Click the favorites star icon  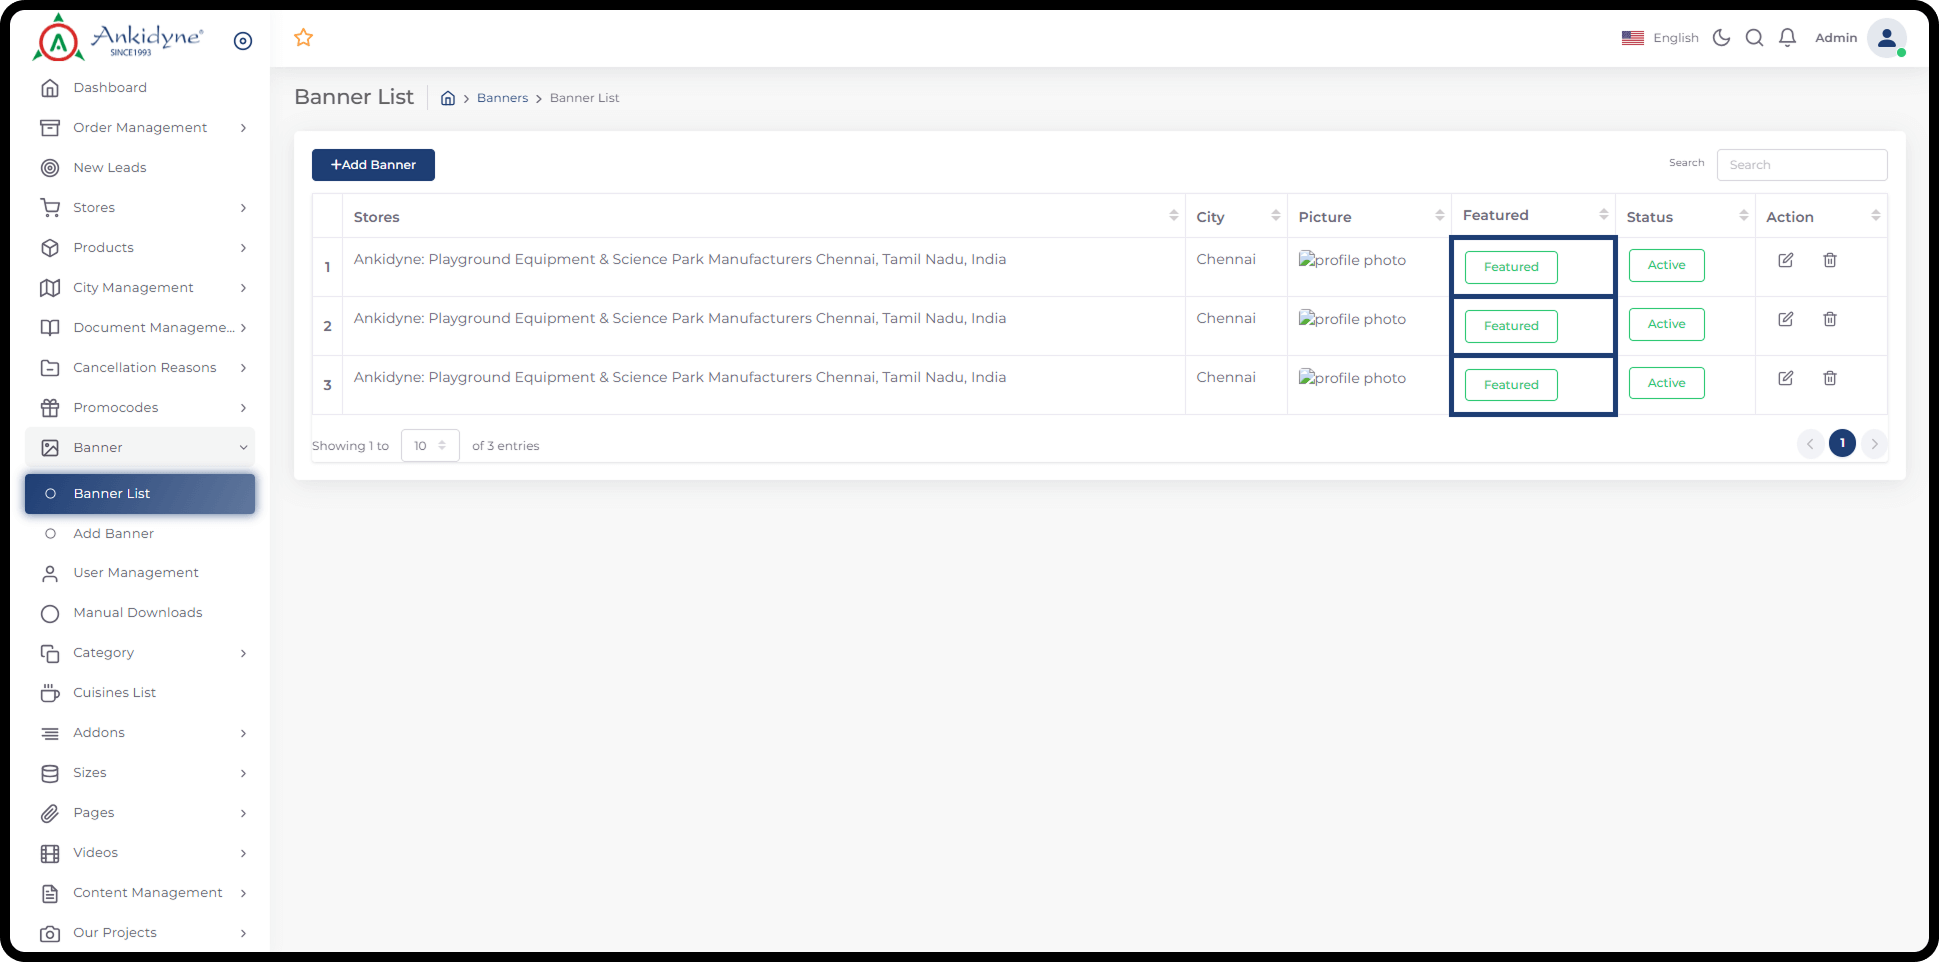click(304, 38)
